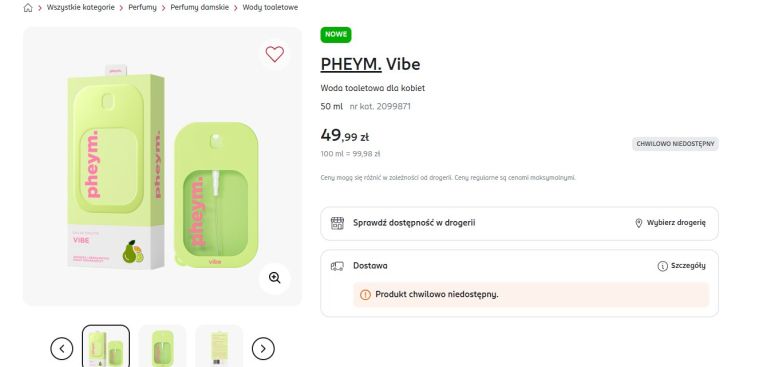
Task: Open delivery Szczegóły details
Action: coord(682,266)
